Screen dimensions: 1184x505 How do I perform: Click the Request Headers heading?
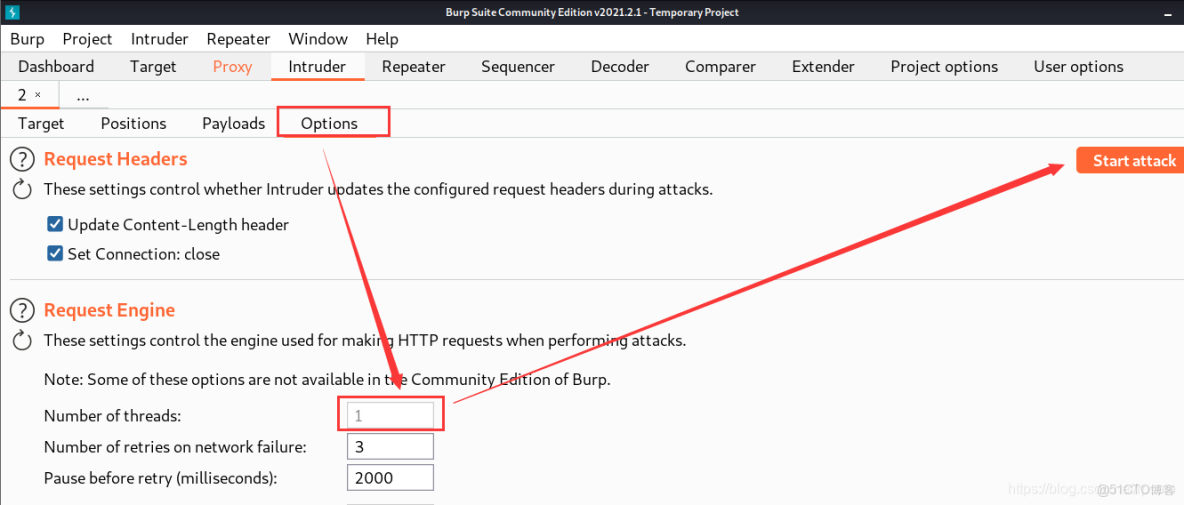(x=116, y=159)
